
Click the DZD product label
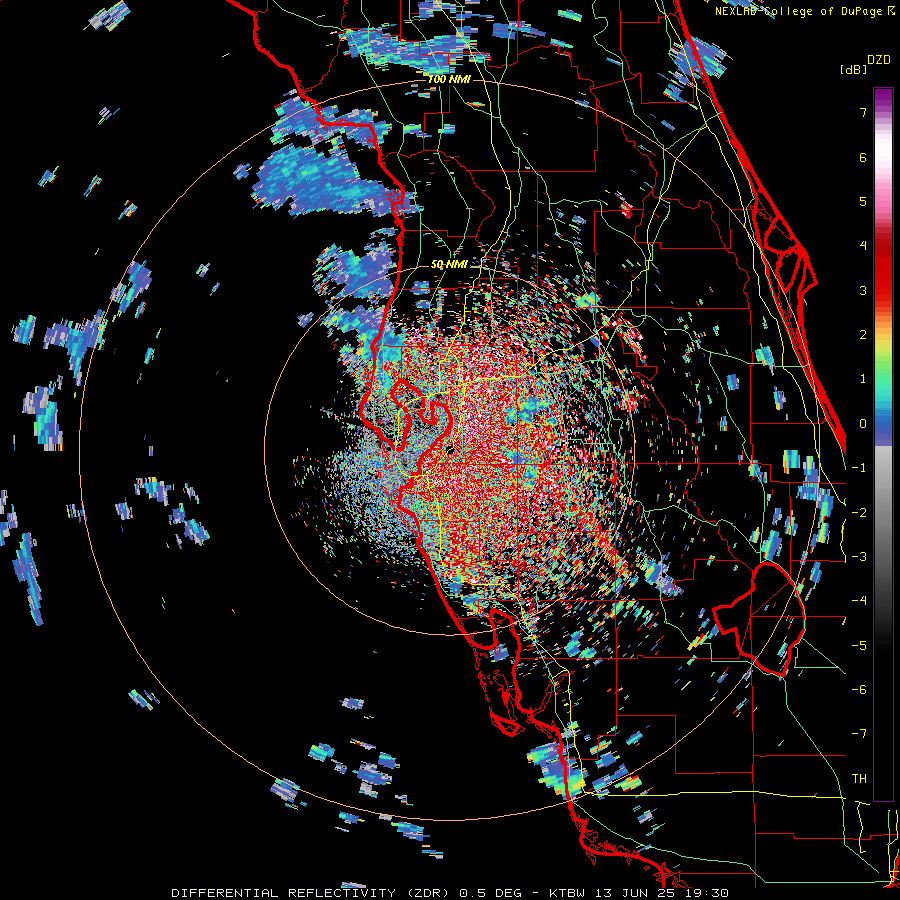879,60
